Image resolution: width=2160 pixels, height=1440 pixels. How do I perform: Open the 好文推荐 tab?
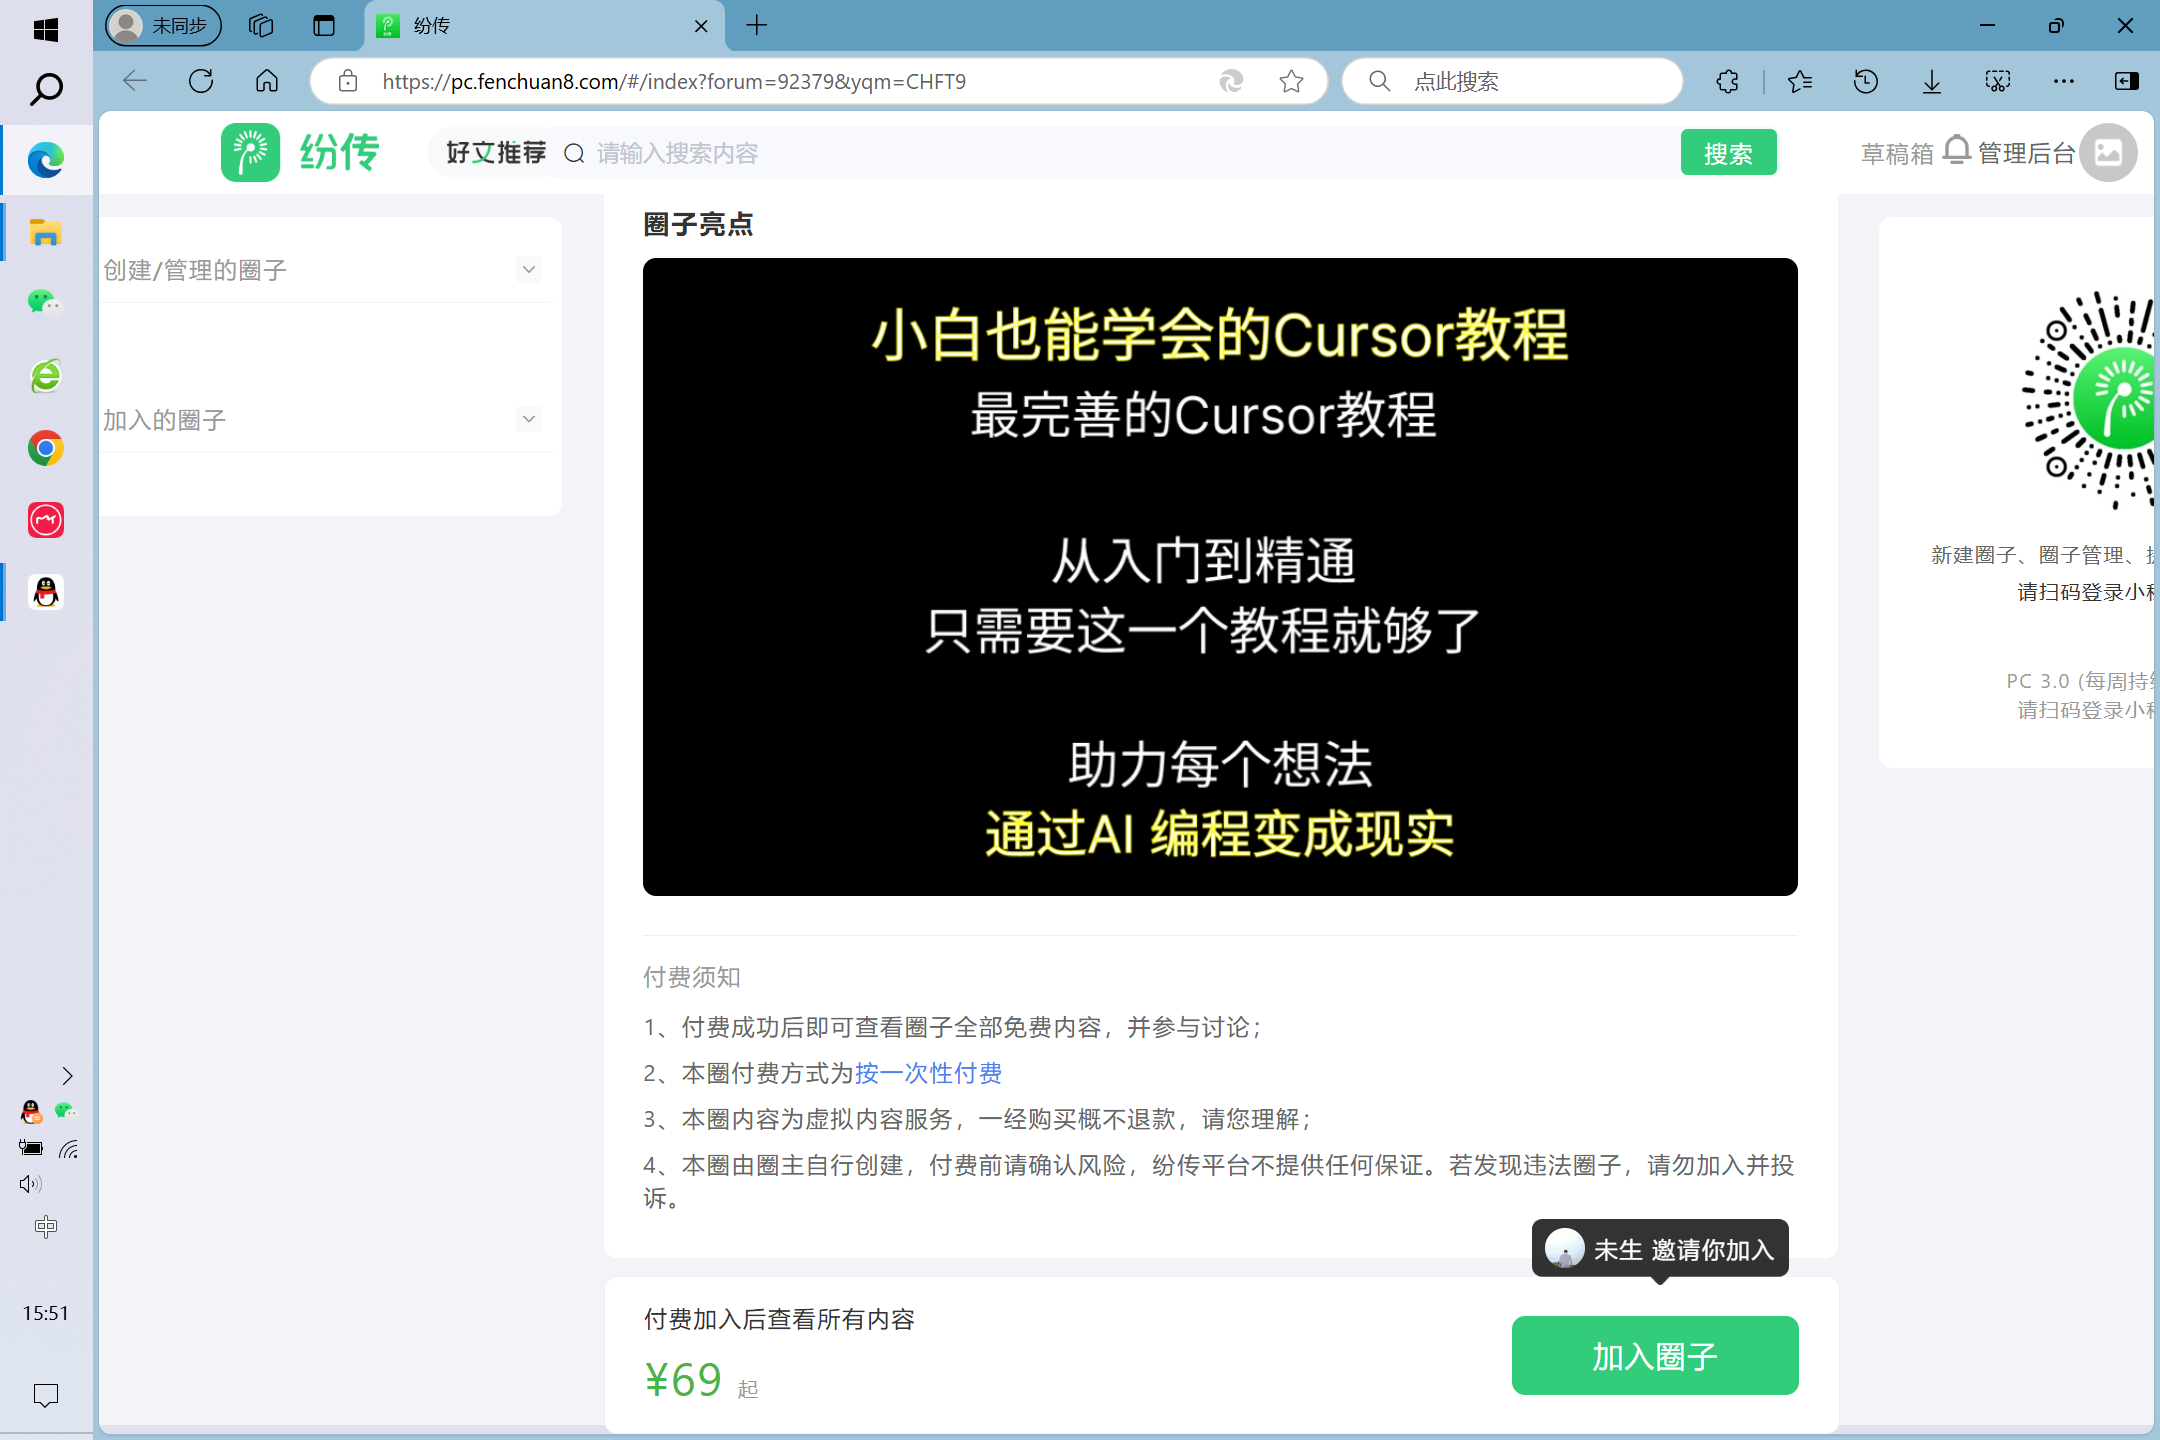pos(495,153)
